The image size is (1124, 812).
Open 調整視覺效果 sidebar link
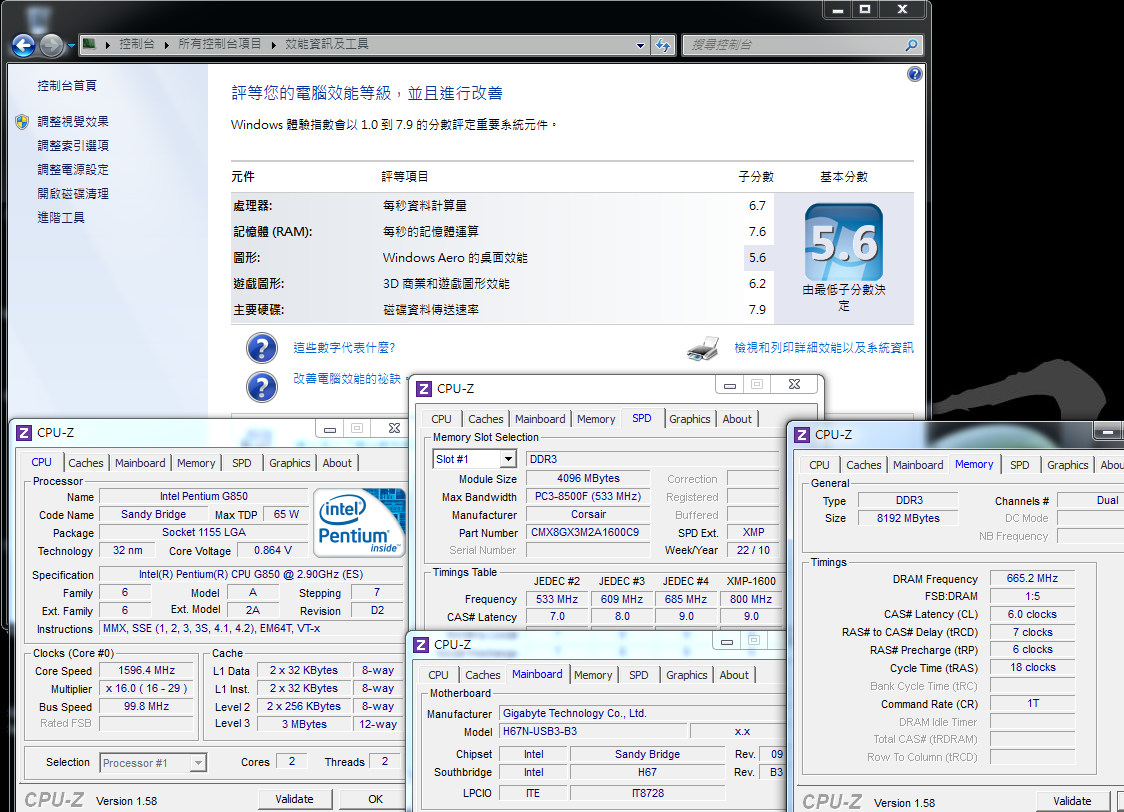pyautogui.click(x=73, y=121)
